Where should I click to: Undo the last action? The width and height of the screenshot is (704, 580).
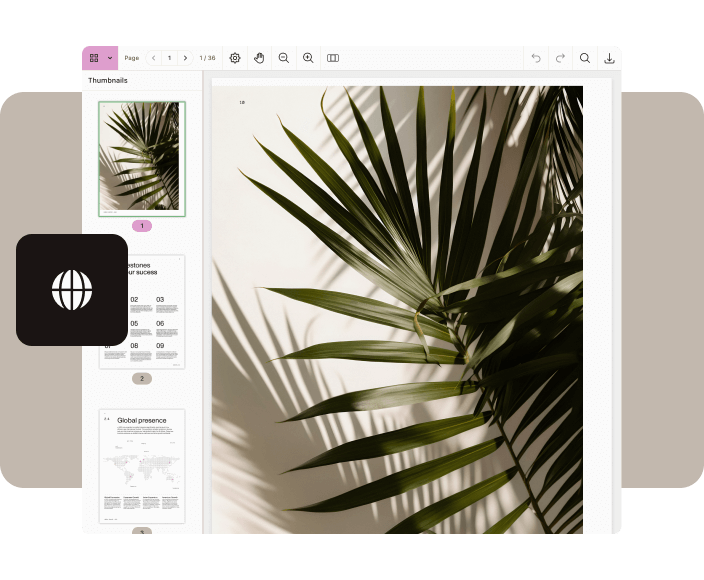536,58
